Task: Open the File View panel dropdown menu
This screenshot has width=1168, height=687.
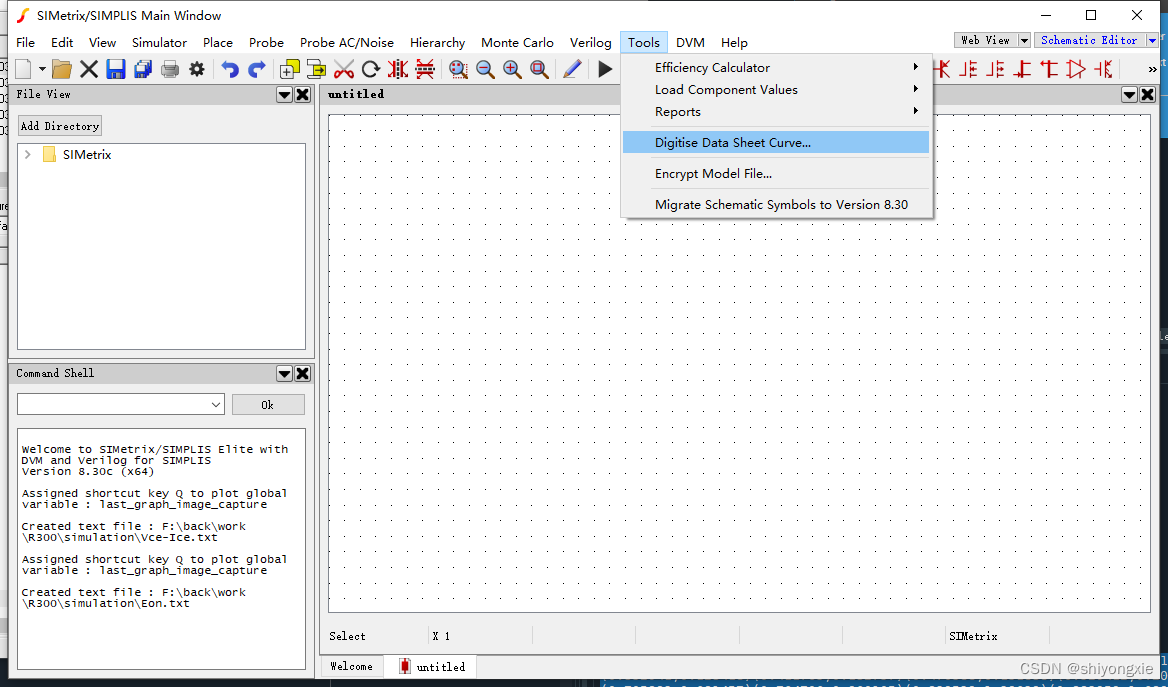Action: pyautogui.click(x=284, y=95)
